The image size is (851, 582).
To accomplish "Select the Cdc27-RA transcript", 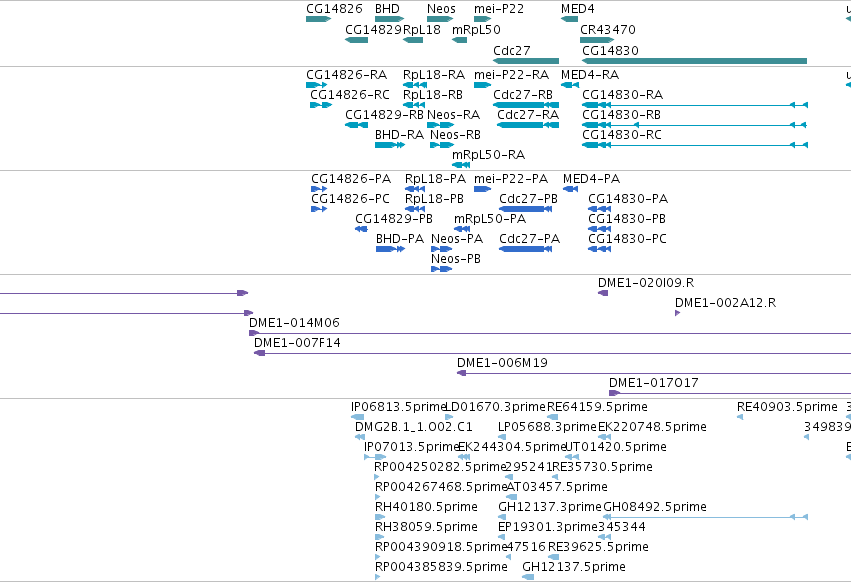I will tap(528, 125).
